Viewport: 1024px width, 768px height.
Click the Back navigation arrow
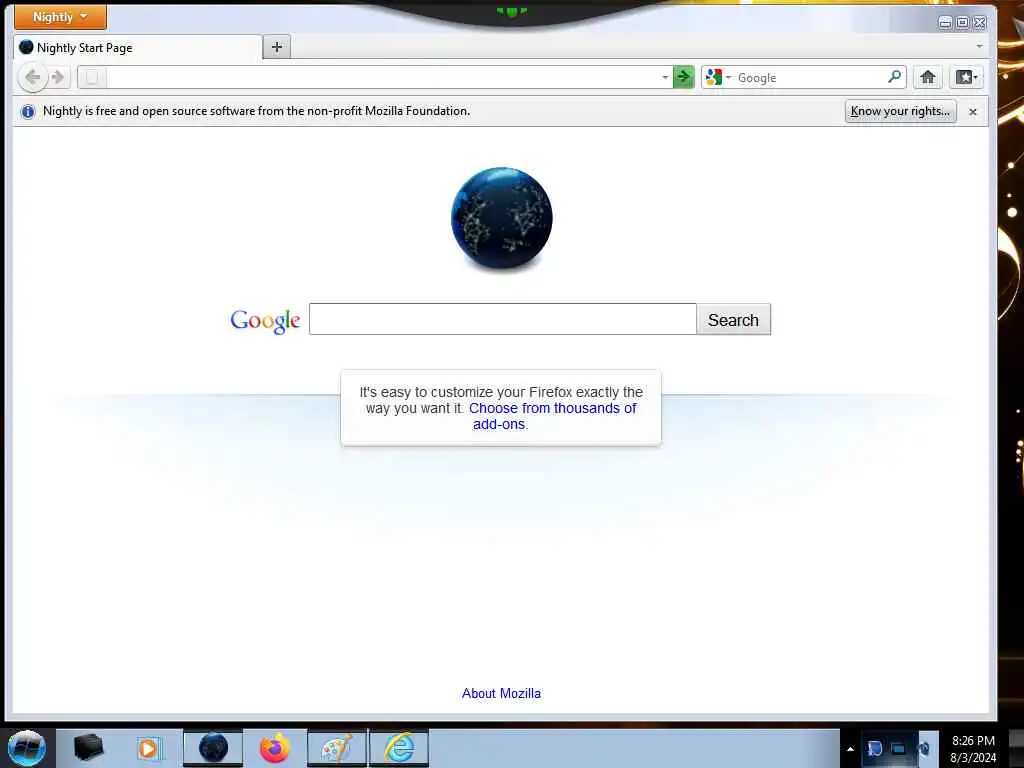(32, 78)
